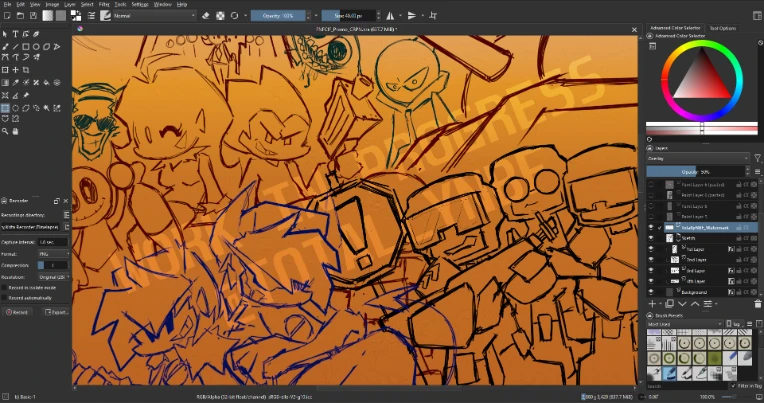Image resolution: width=764 pixels, height=403 pixels.
Task: Choose the Rectangular Selection tool
Action: (5, 108)
